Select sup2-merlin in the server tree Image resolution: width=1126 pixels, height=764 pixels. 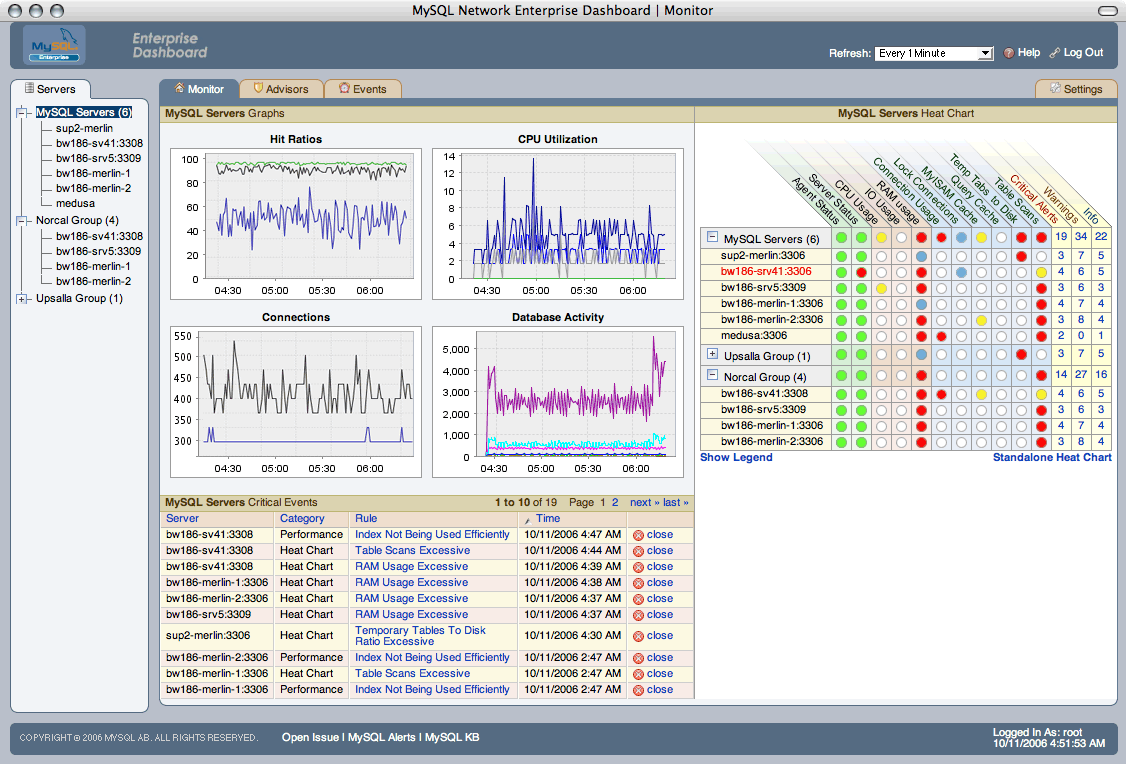pos(84,128)
